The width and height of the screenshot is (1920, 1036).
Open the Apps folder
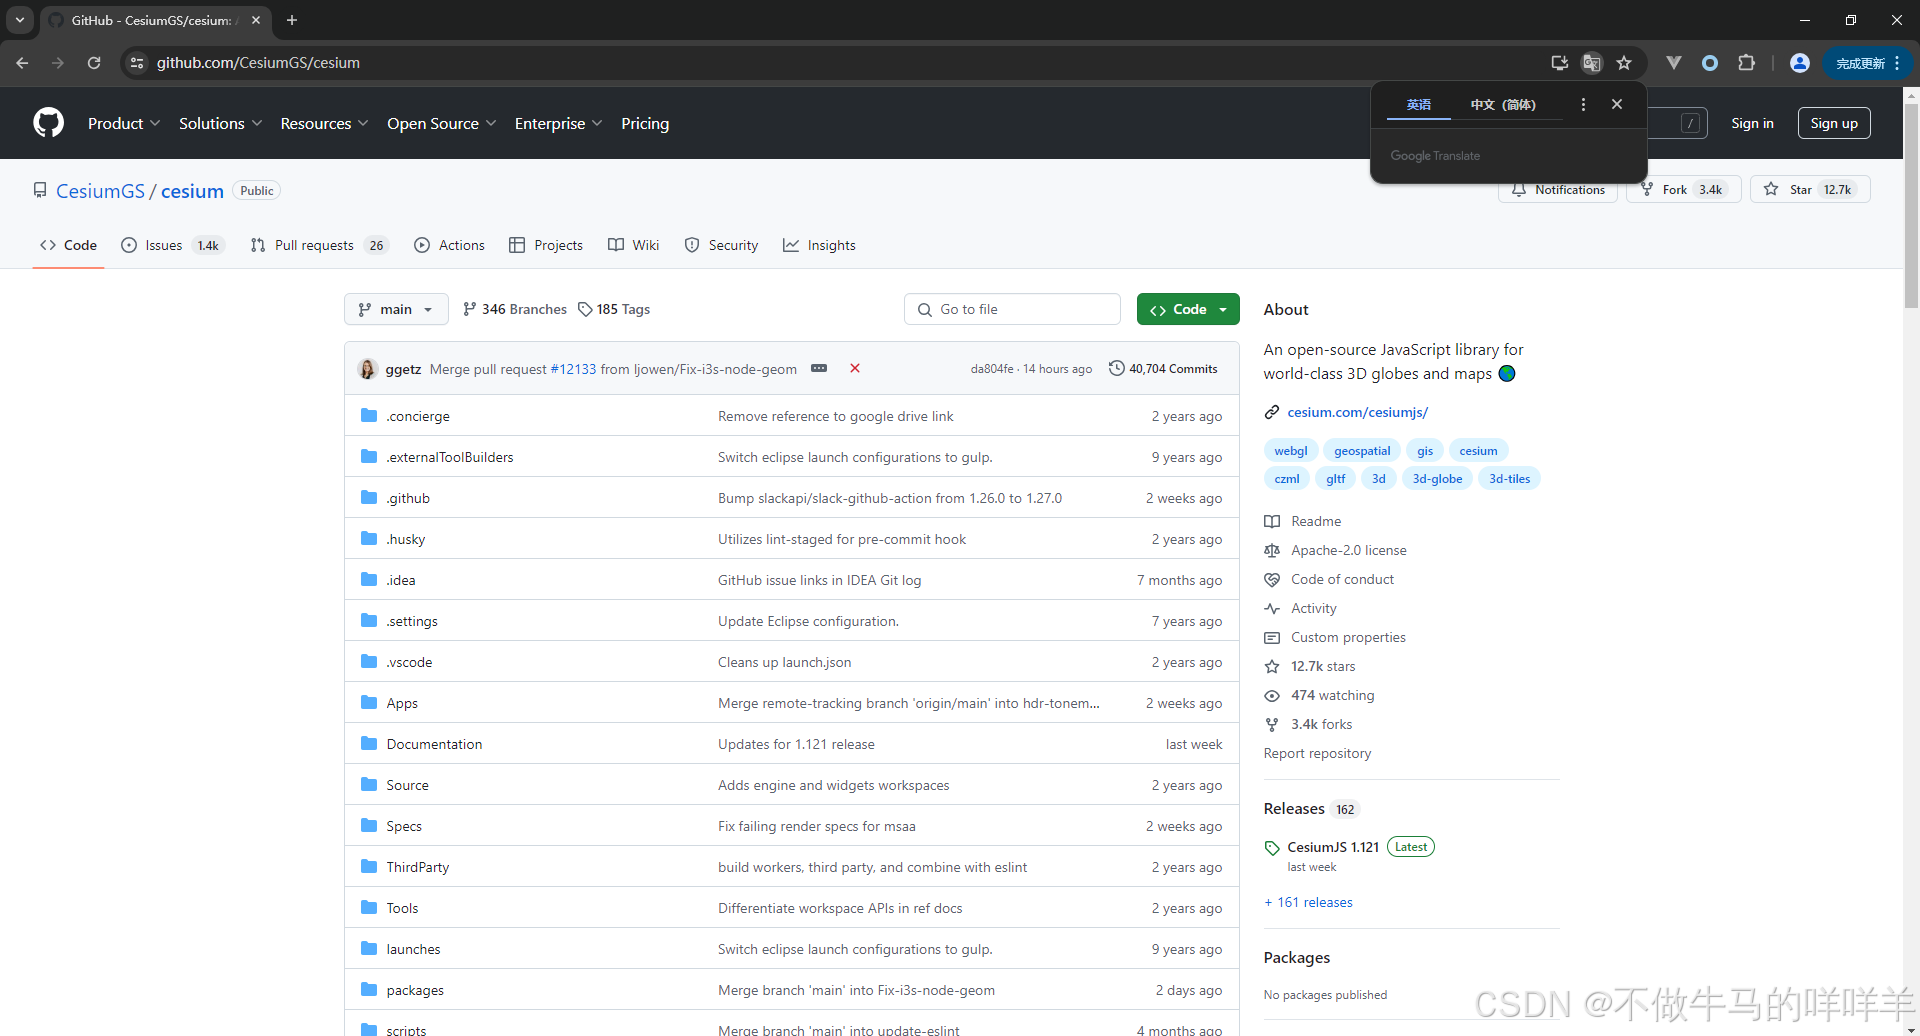pos(402,703)
